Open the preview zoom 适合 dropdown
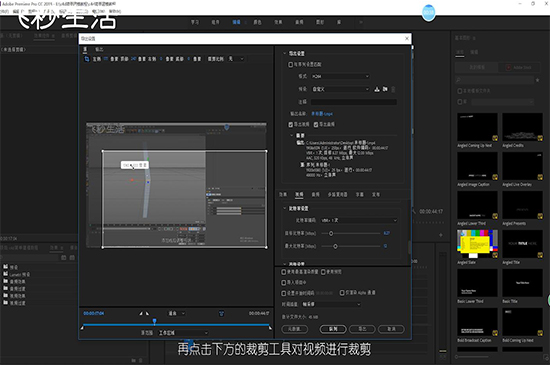The width and height of the screenshot is (550, 365). [x=176, y=313]
